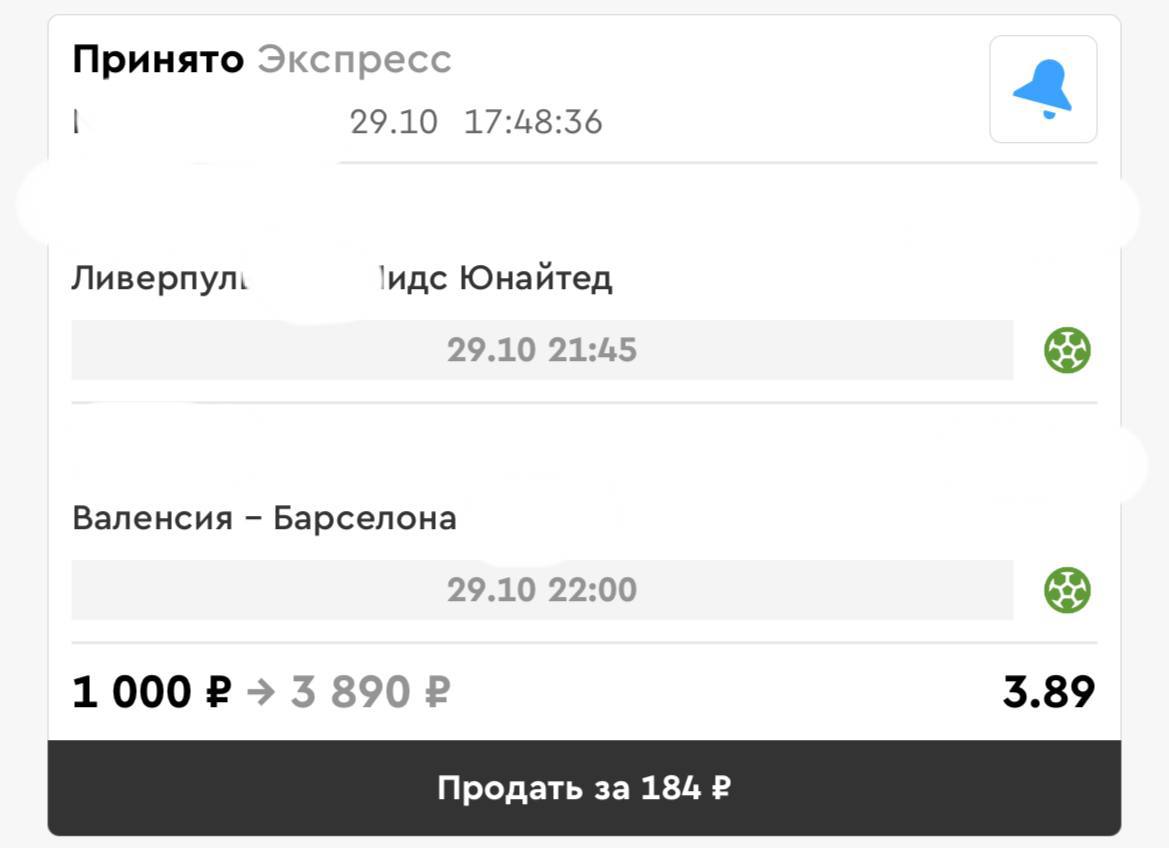Click the ruble sign after 3 890
The image size is (1169, 848).
click(x=436, y=692)
